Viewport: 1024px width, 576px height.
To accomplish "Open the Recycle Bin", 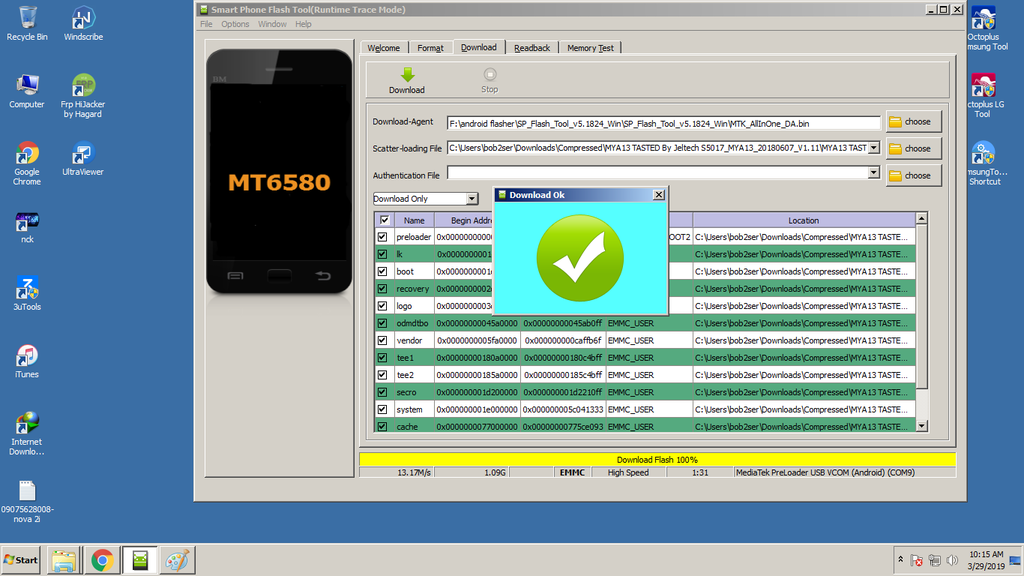I will coord(27,20).
